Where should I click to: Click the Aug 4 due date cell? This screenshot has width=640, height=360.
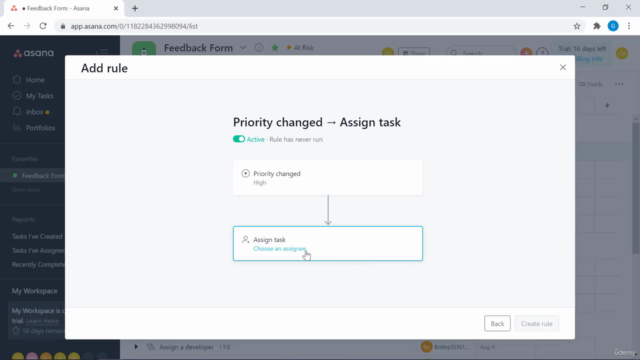tap(487, 347)
